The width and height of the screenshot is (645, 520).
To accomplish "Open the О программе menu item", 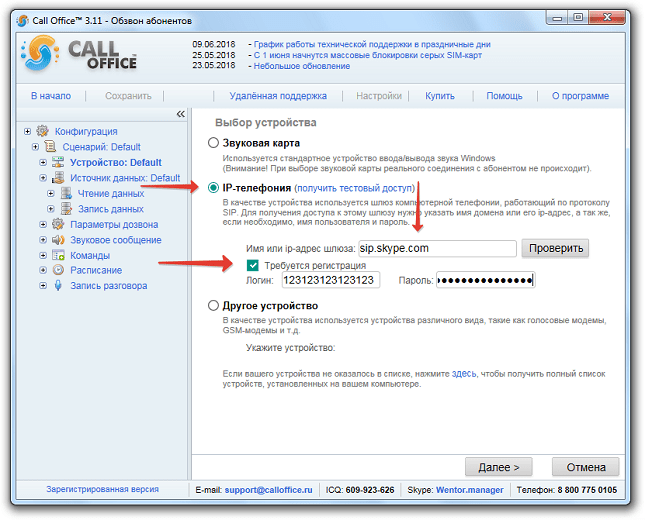I will tap(580, 96).
